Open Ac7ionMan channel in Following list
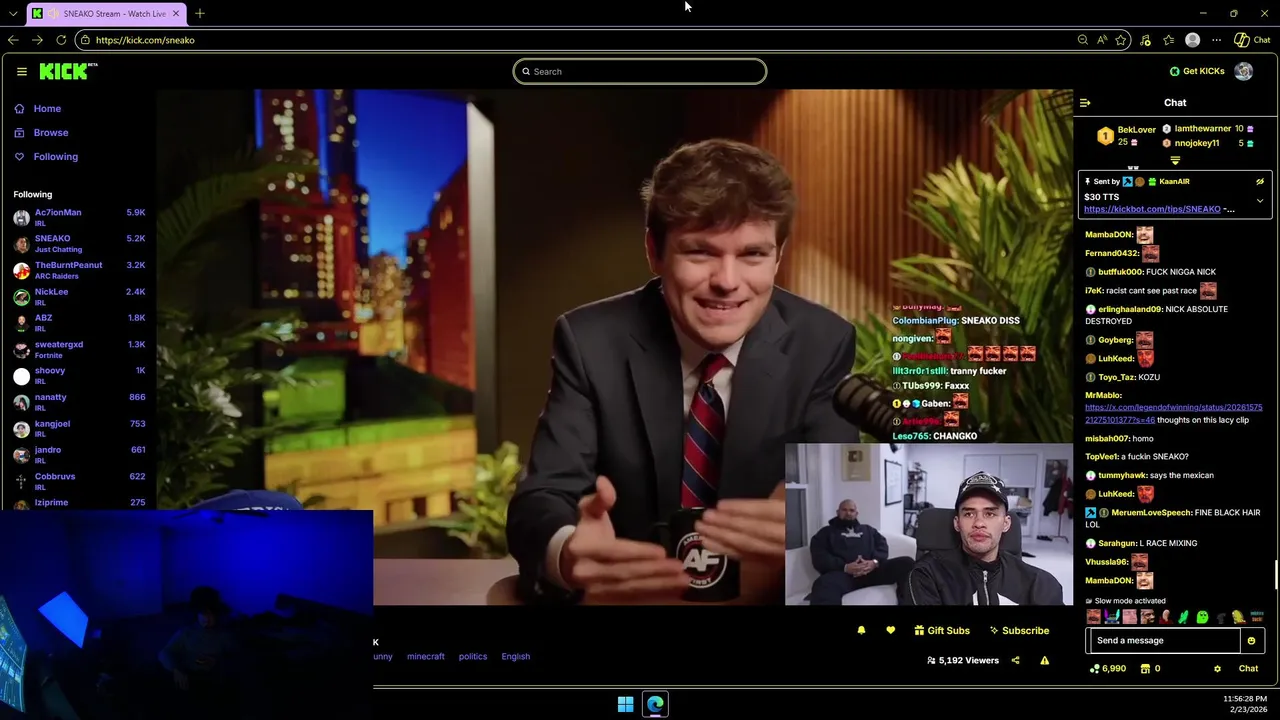 (x=79, y=217)
